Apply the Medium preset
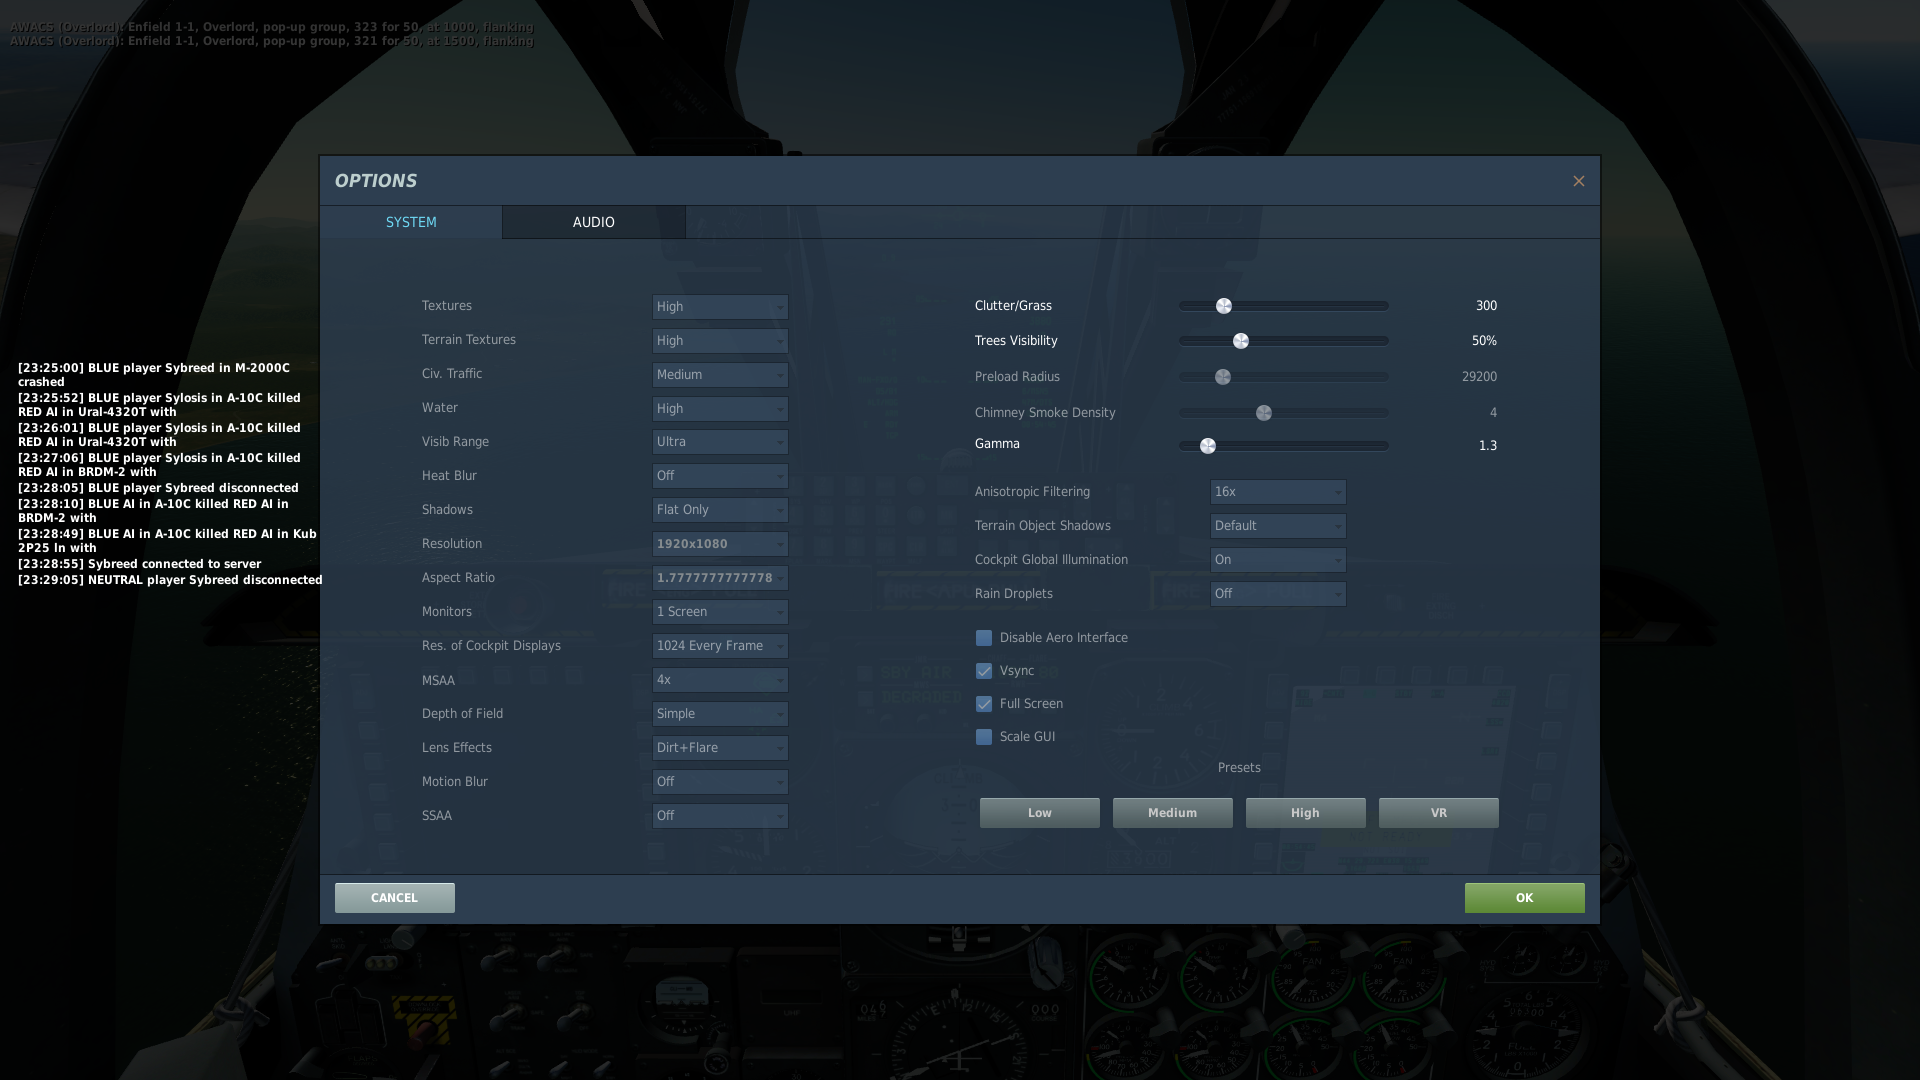This screenshot has height=1080, width=1920. pos(1173,813)
